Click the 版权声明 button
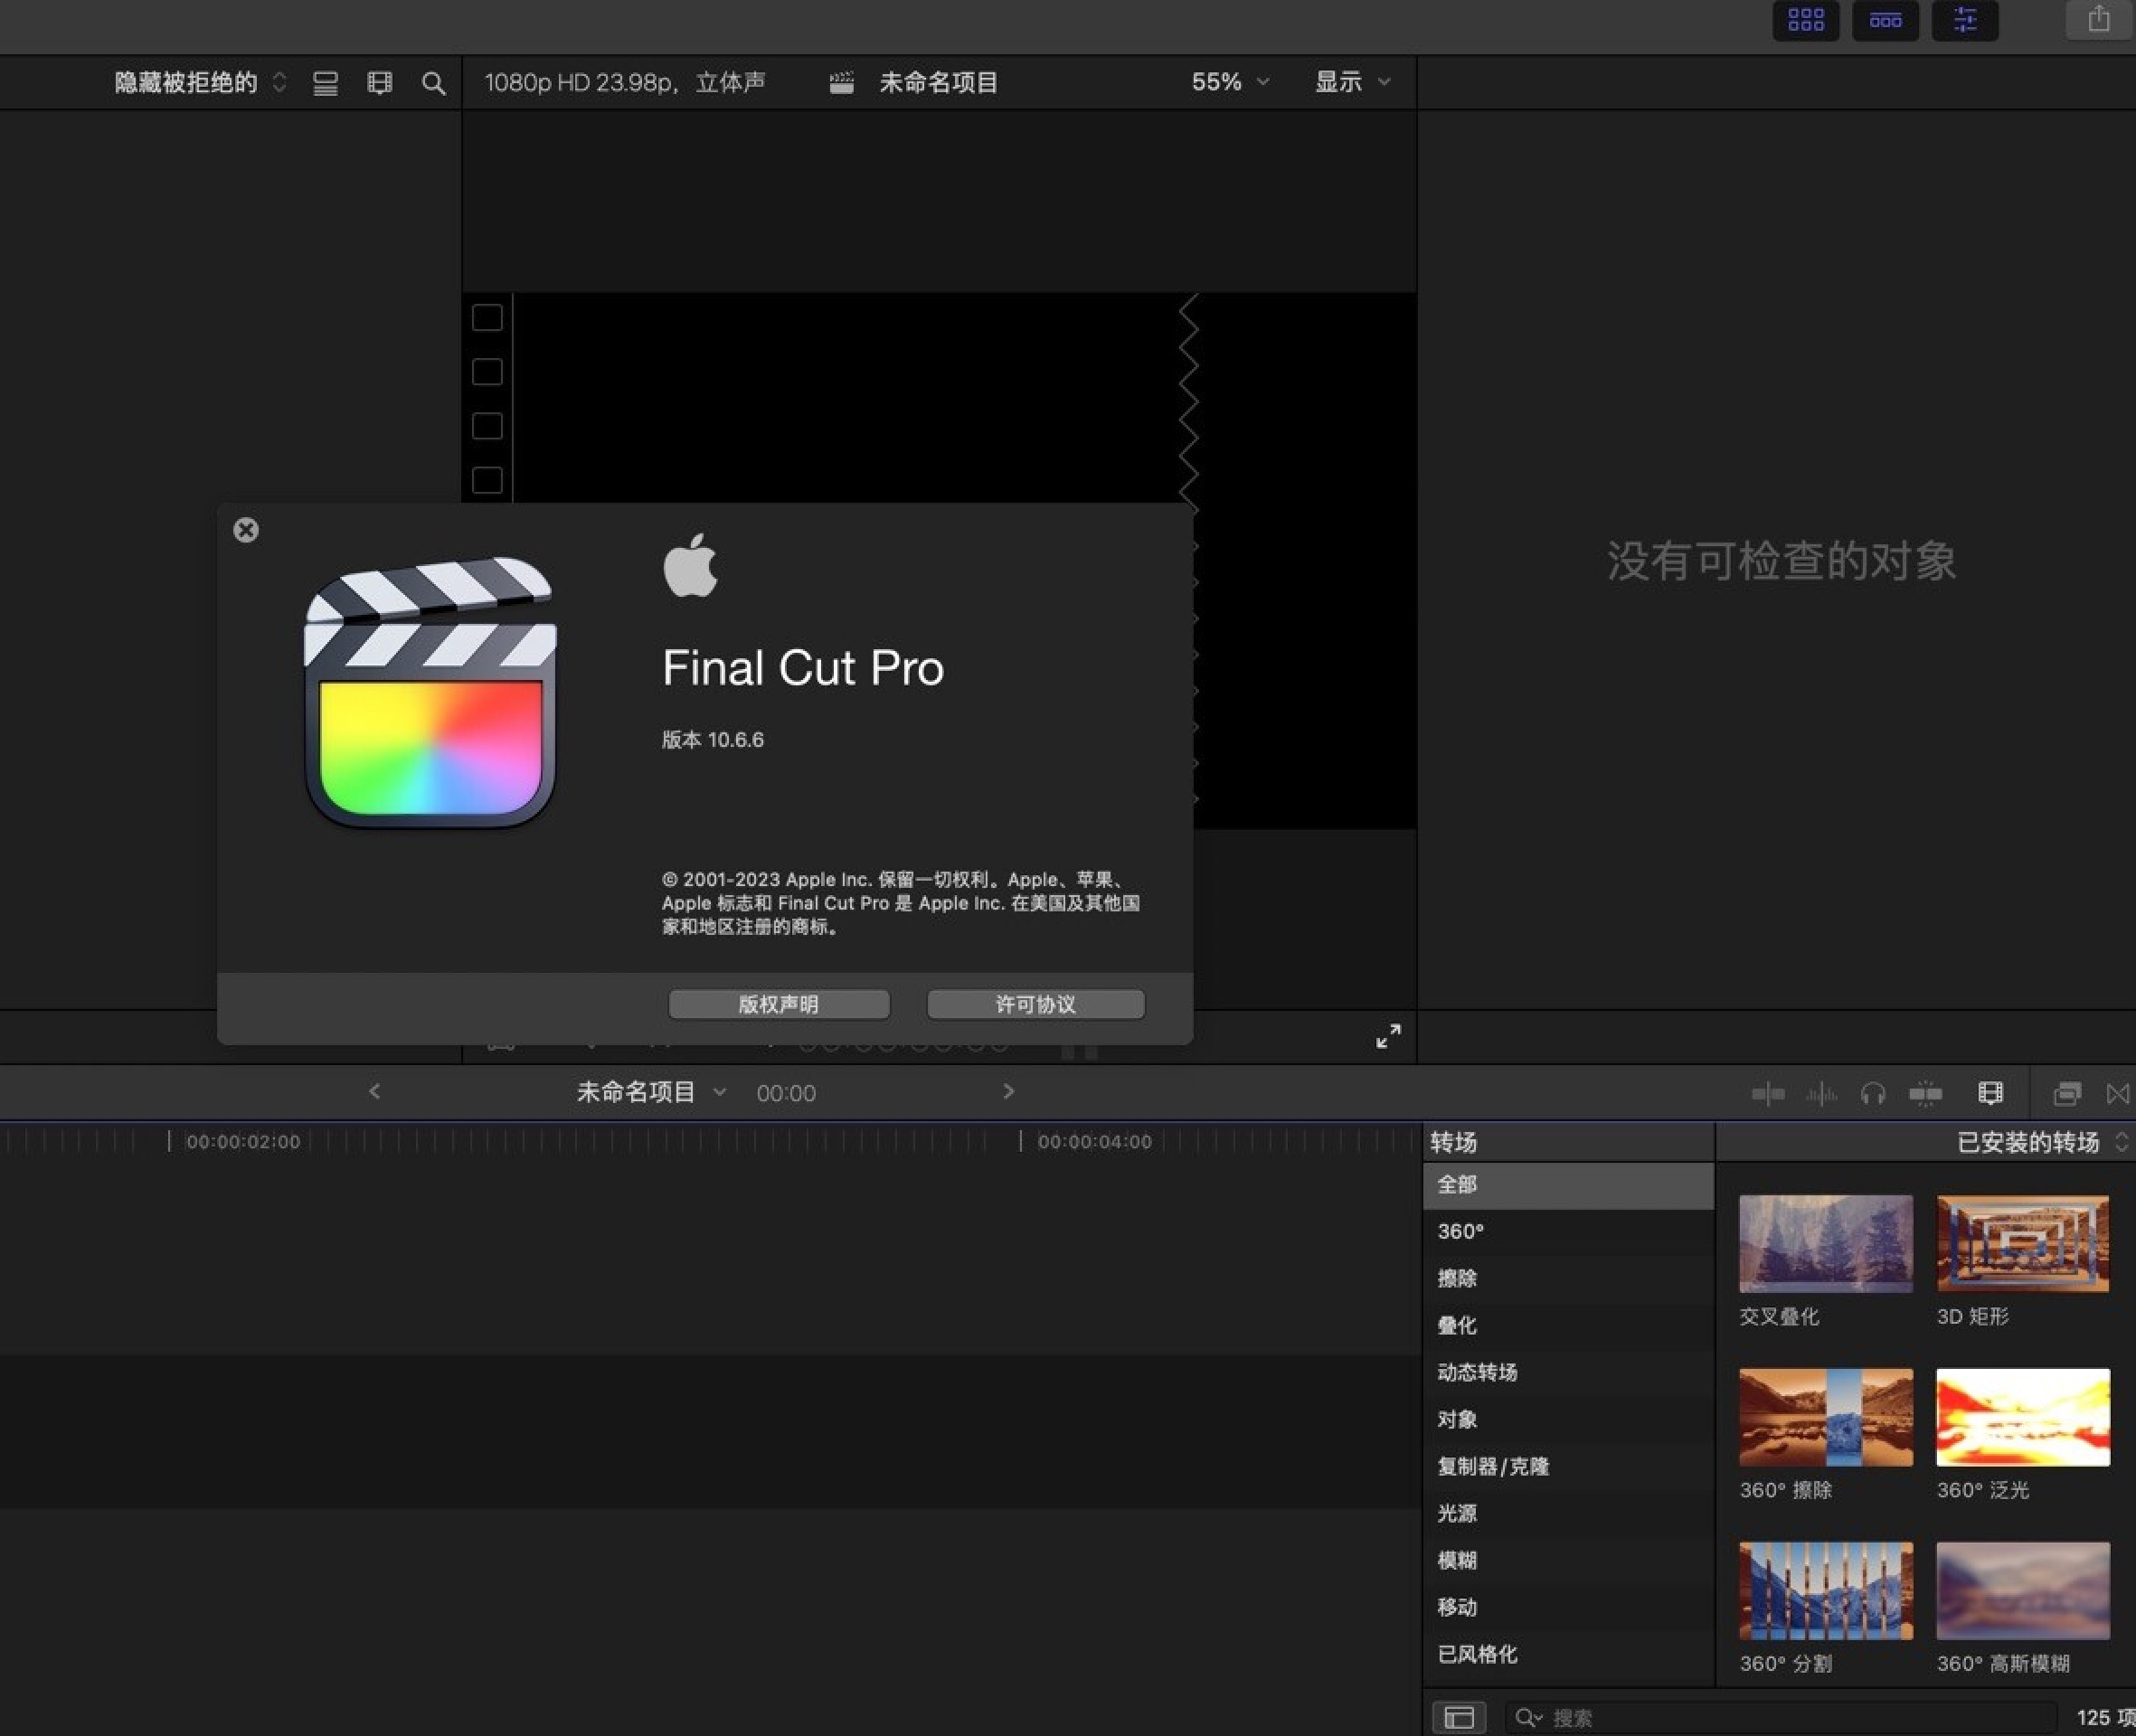The width and height of the screenshot is (2136, 1736). (x=779, y=1004)
